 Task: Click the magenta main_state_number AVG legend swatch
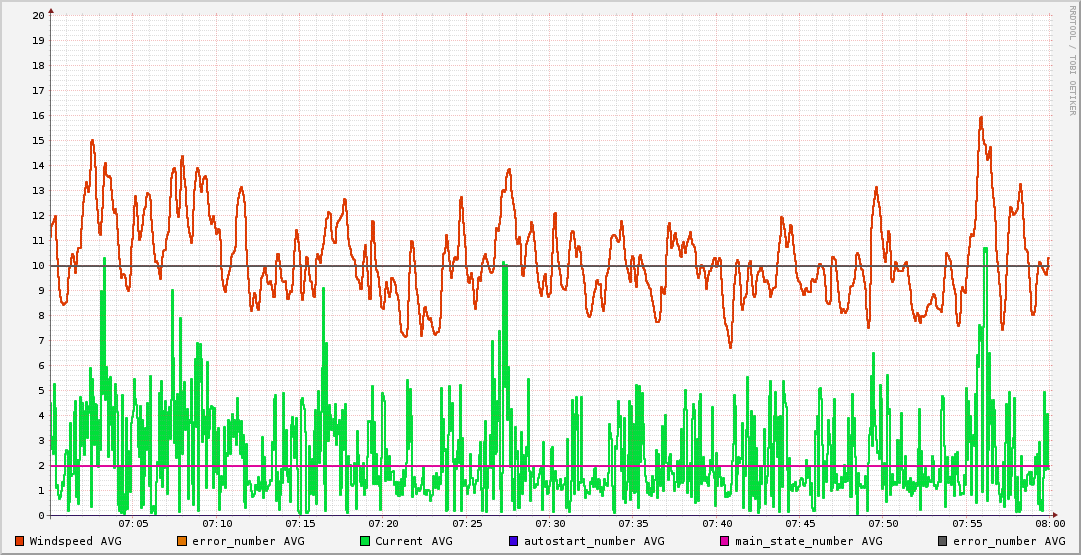click(x=725, y=541)
